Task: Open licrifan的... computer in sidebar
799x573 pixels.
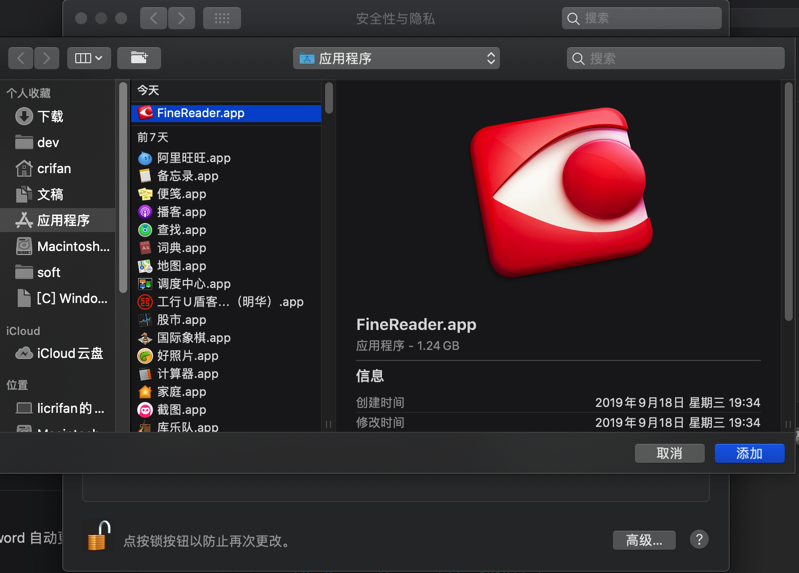Action: pos(58,408)
